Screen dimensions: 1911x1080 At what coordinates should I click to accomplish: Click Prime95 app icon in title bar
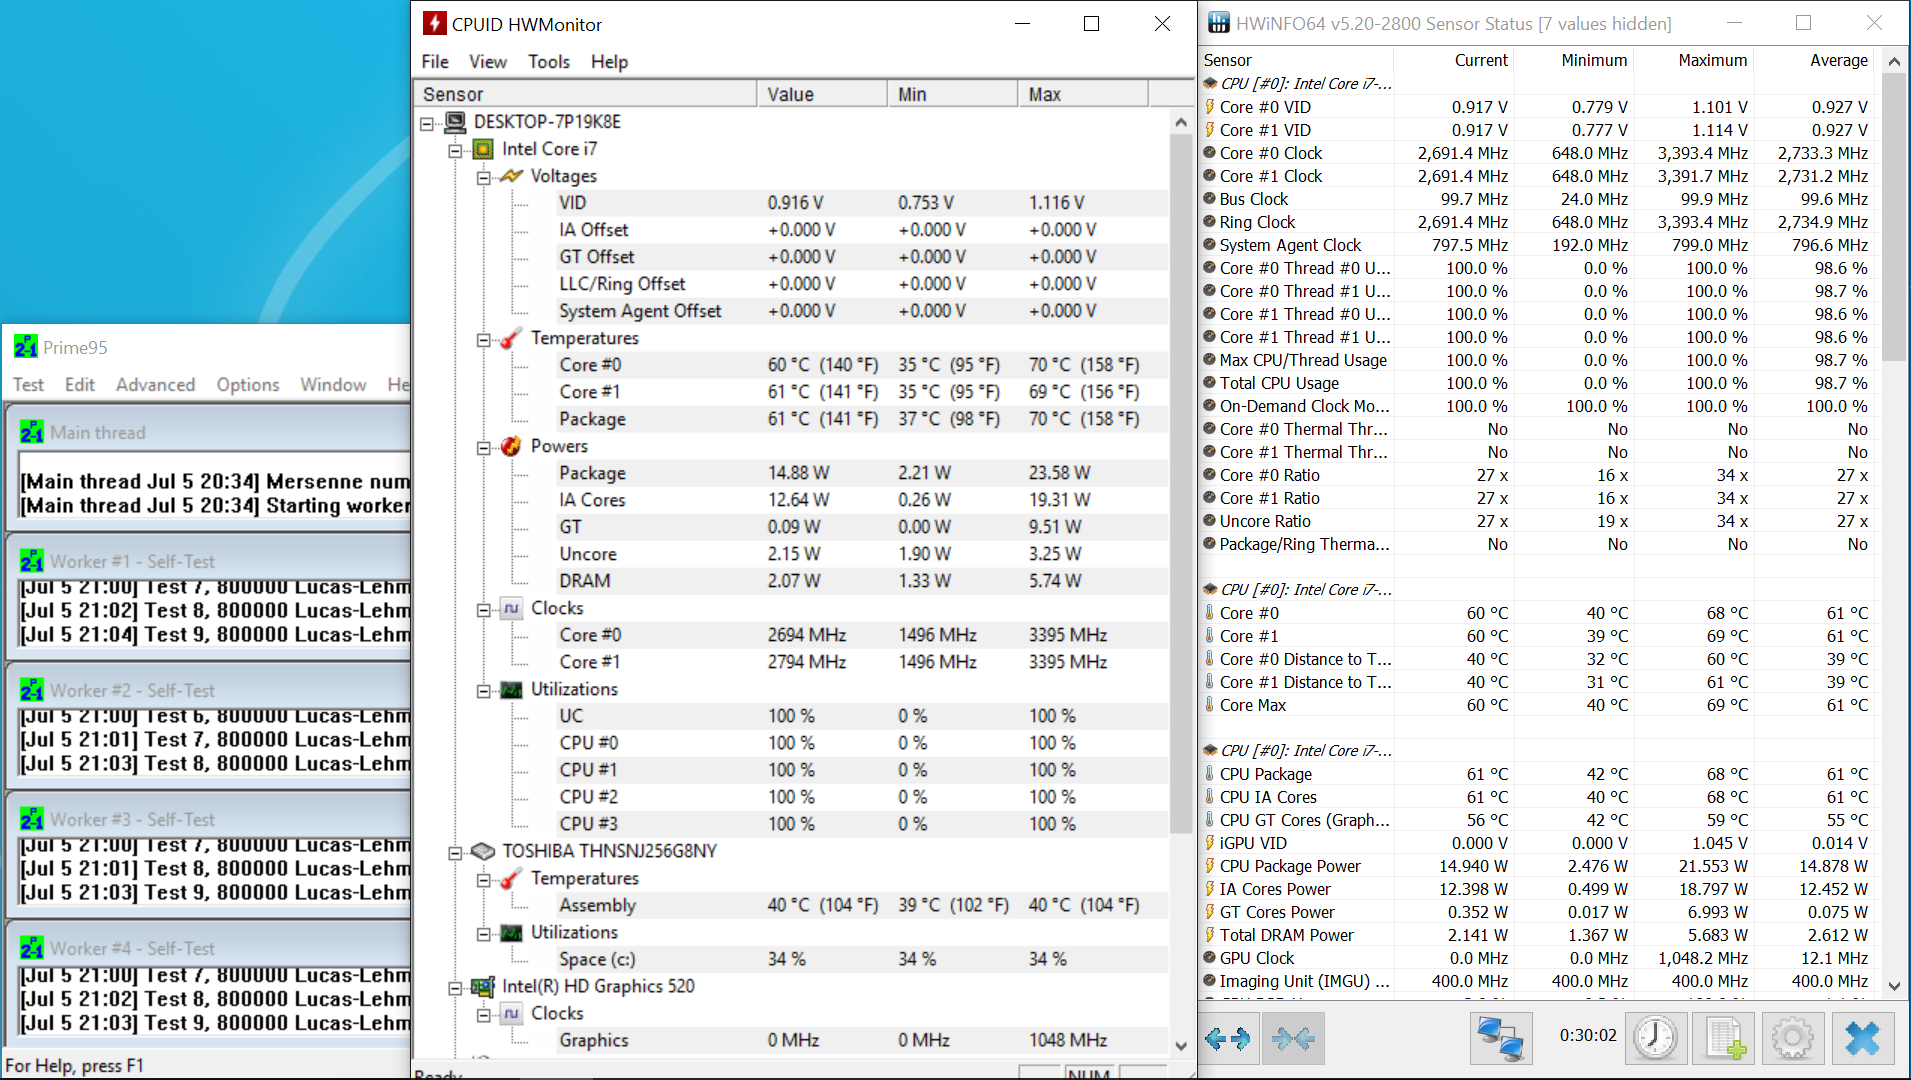tap(25, 347)
